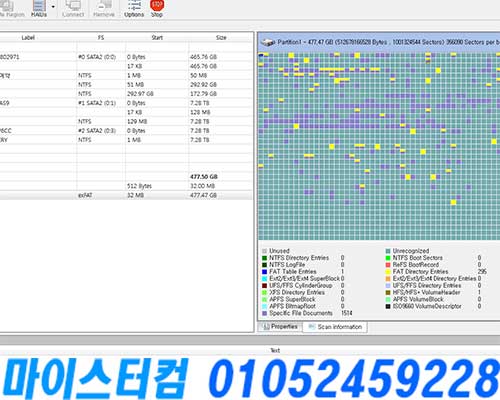The height and width of the screenshot is (400, 500).
Task: Click the XFS Directory Entries legend entry
Action: click(297, 292)
